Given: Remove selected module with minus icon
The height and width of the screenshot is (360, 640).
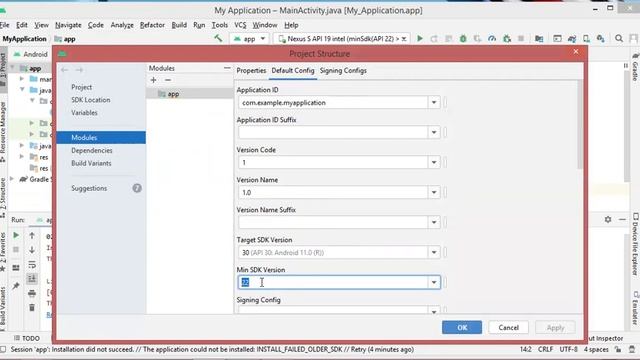Looking at the screenshot, I should coord(168,80).
